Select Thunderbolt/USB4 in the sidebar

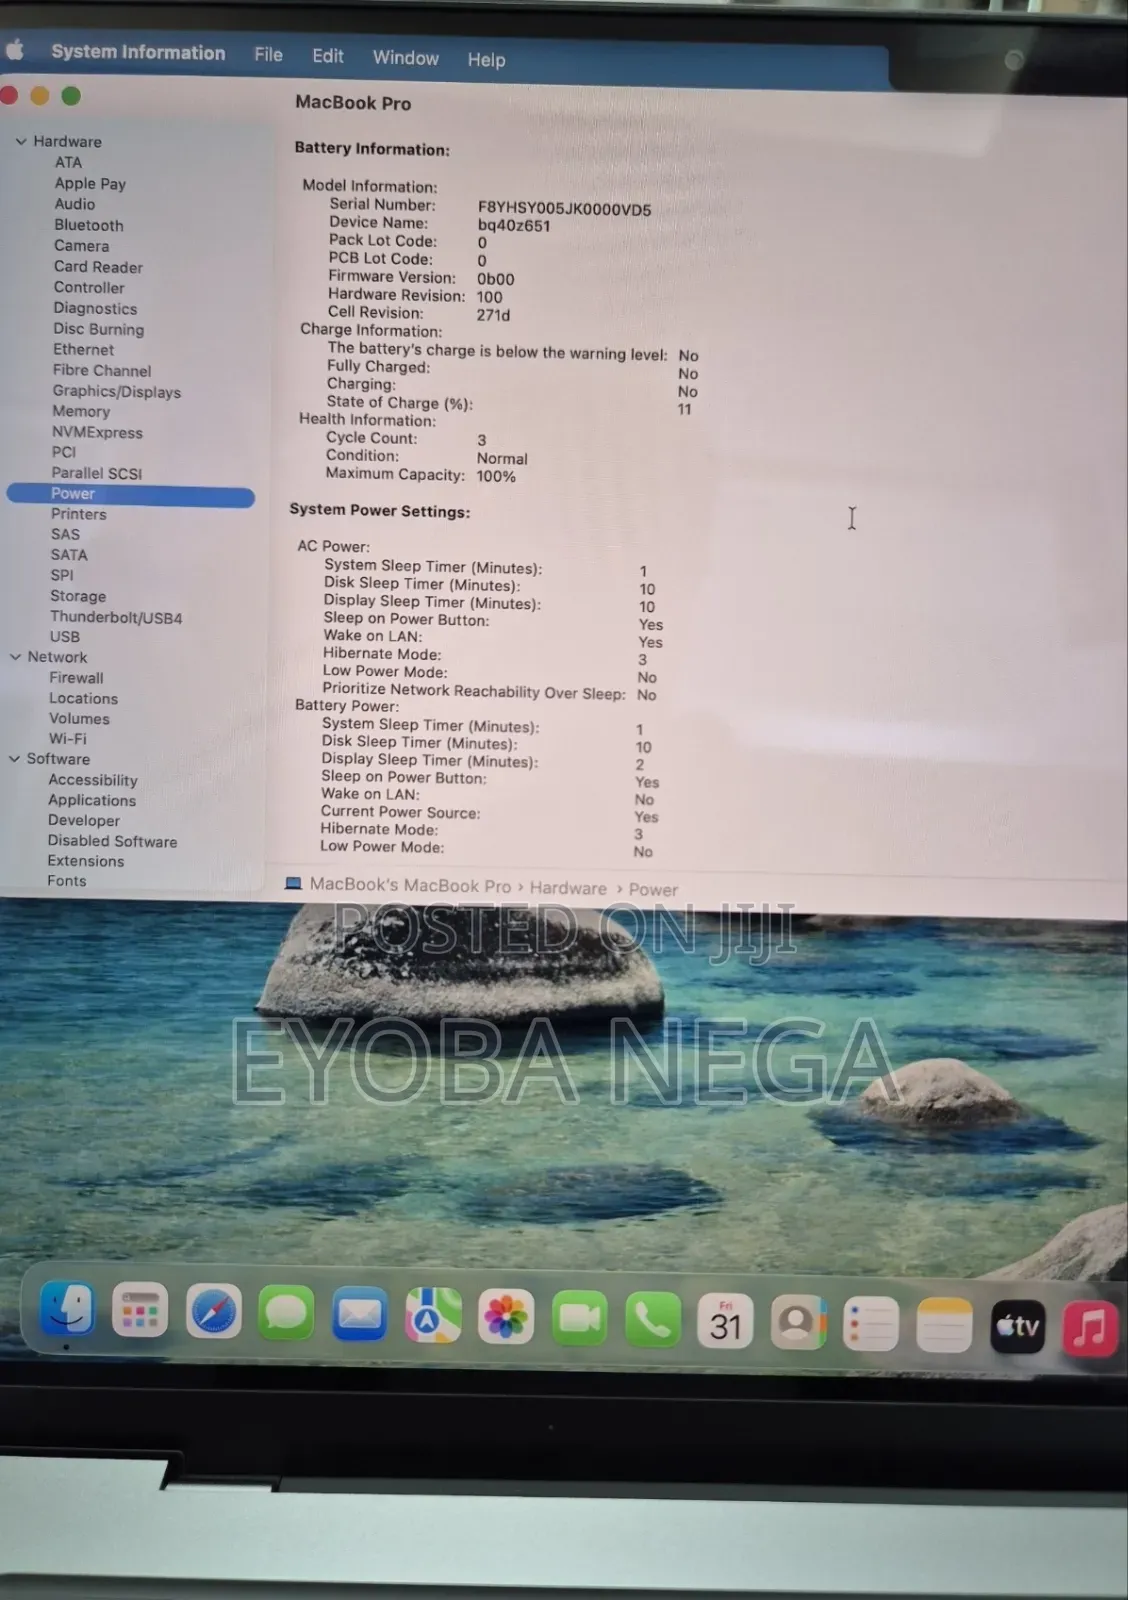pyautogui.click(x=116, y=617)
